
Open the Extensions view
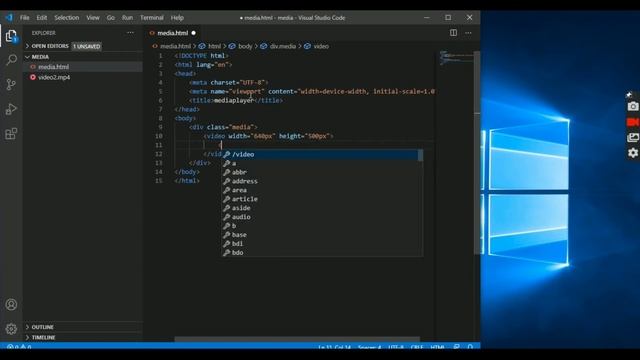[x=11, y=133]
